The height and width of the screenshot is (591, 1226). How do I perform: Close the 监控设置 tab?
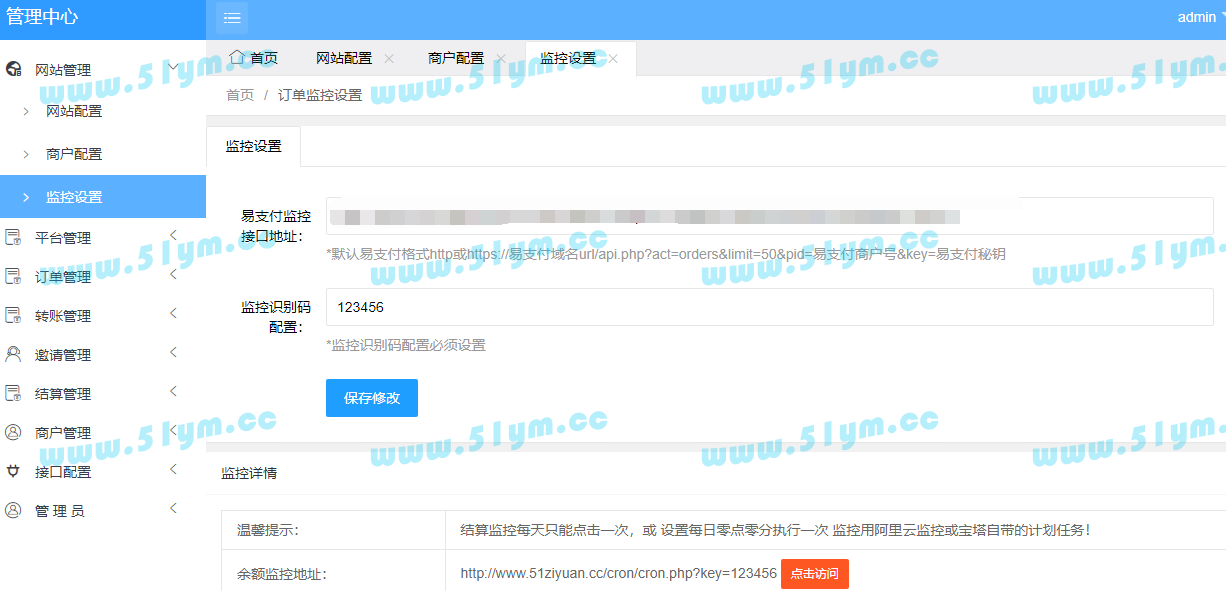pos(613,58)
